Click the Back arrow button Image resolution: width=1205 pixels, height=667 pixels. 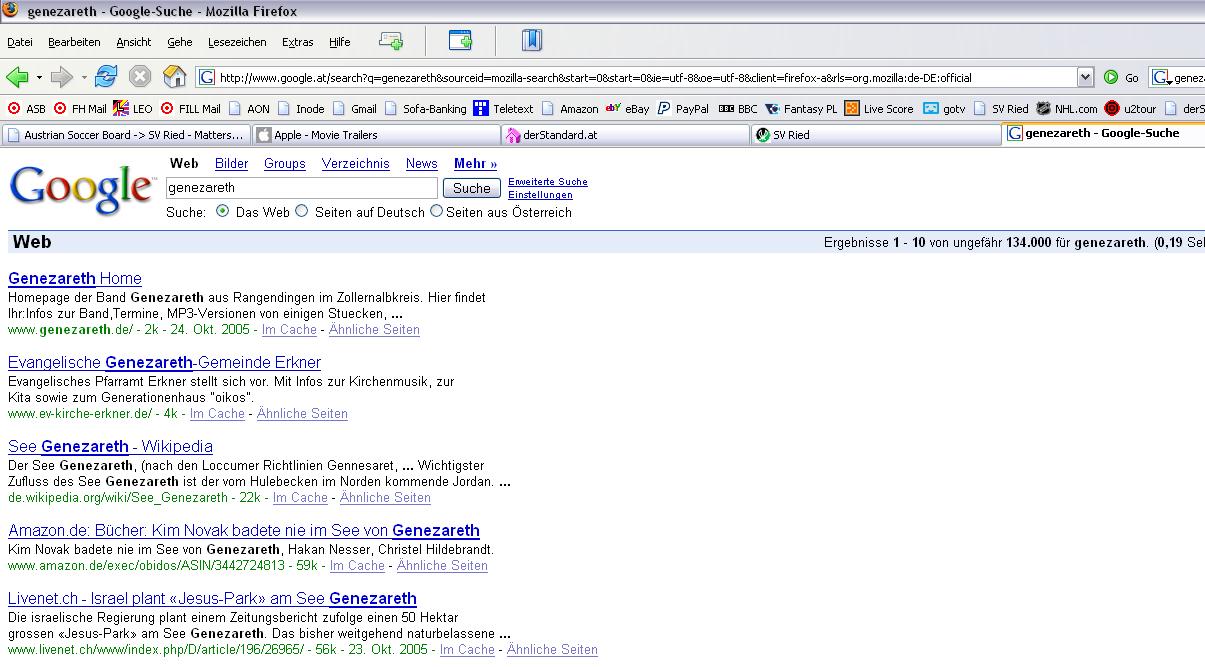(x=17, y=77)
